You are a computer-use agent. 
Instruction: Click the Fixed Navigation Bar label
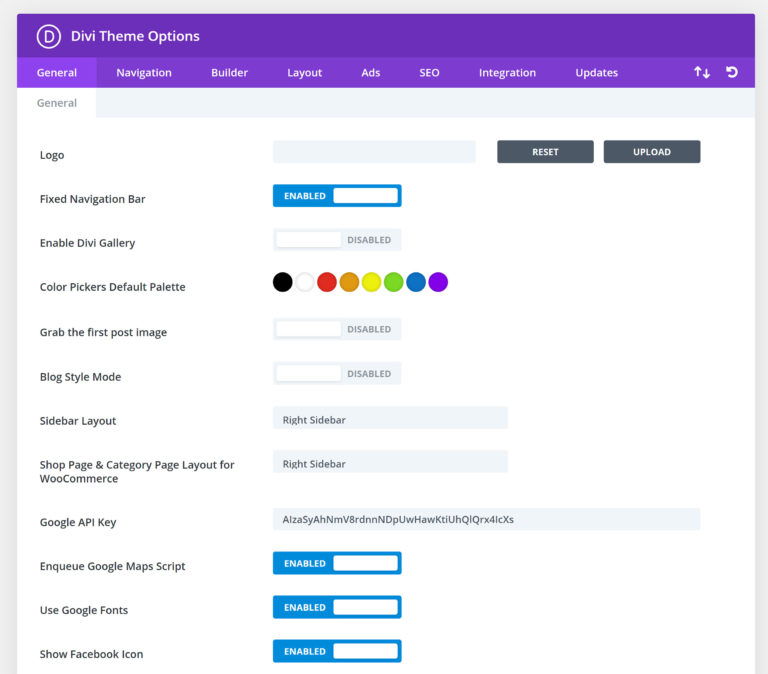(93, 199)
